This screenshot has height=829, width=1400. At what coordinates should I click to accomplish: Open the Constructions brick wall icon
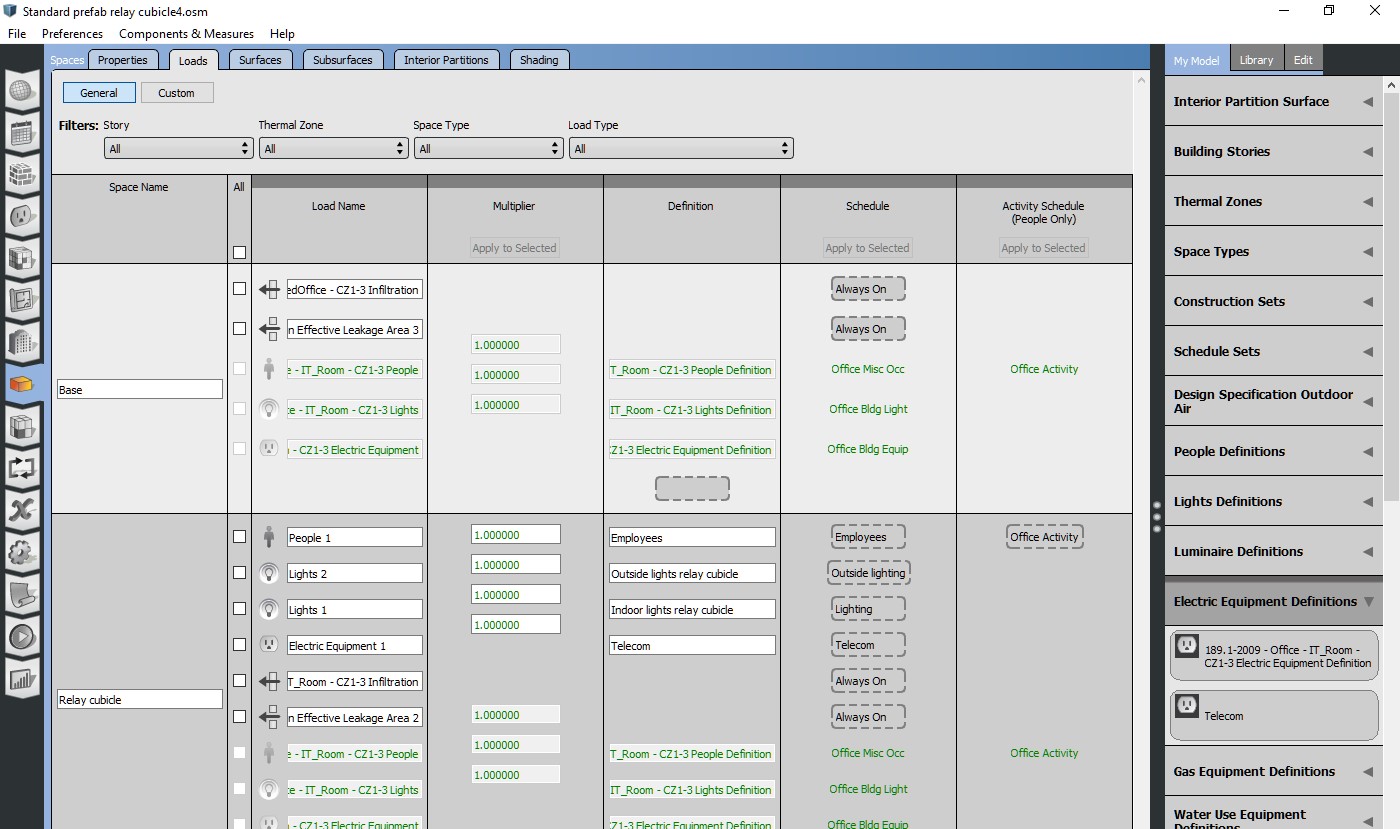21,174
